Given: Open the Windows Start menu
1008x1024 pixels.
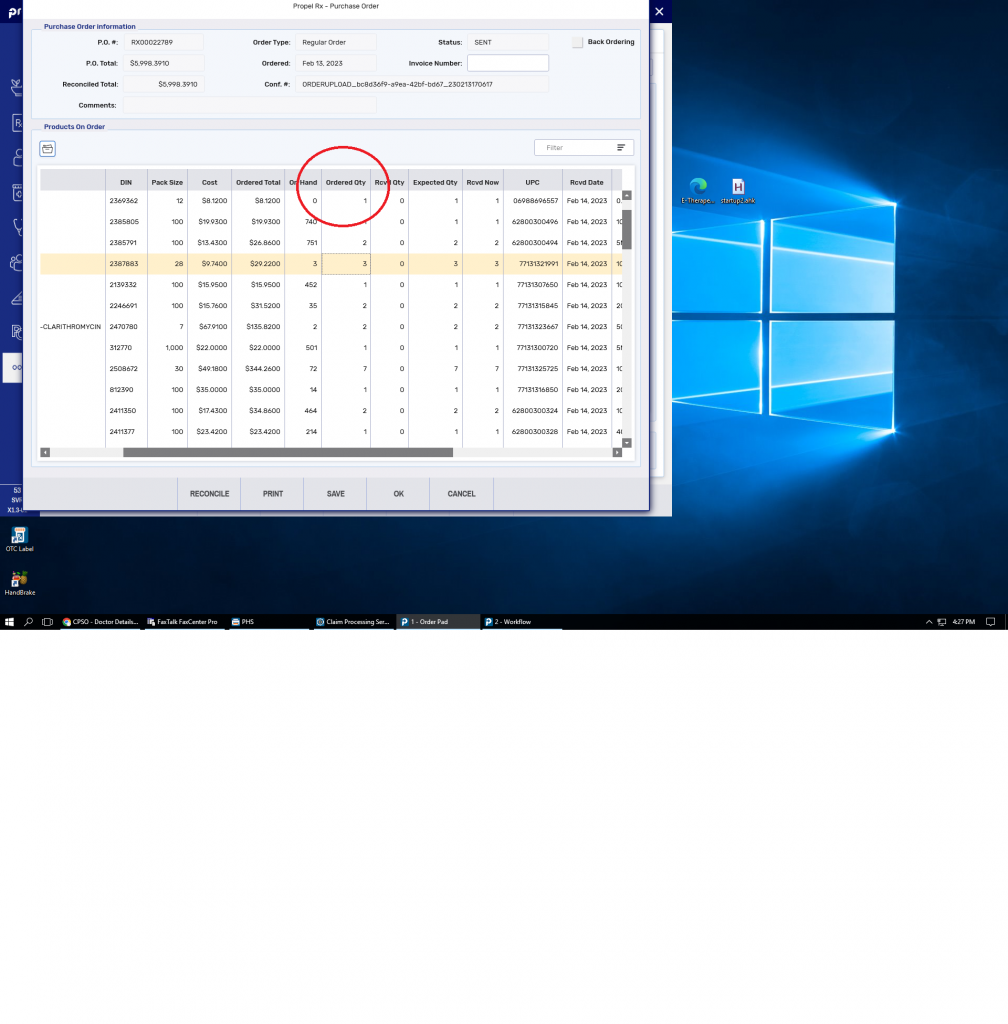Looking at the screenshot, I should click(9, 622).
